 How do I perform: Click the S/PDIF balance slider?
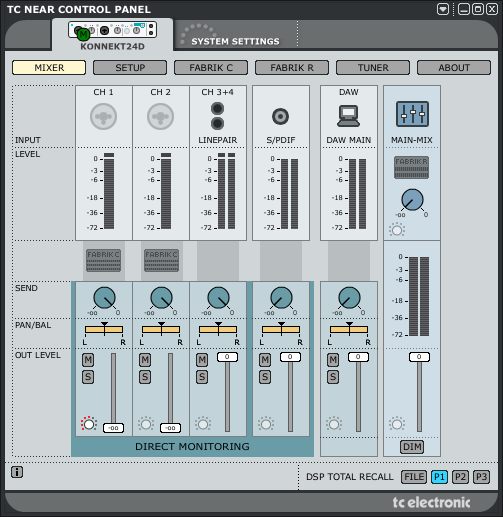pyautogui.click(x=281, y=329)
